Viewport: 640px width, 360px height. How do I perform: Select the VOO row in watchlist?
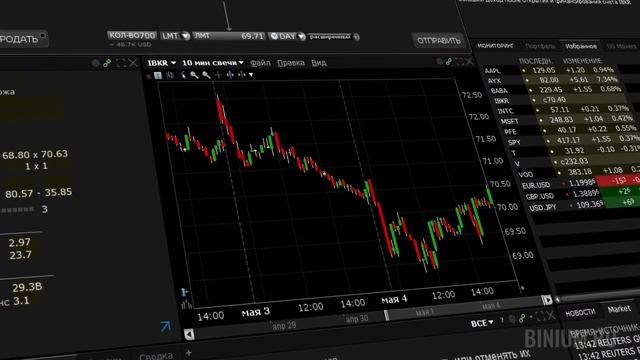(x=578, y=173)
